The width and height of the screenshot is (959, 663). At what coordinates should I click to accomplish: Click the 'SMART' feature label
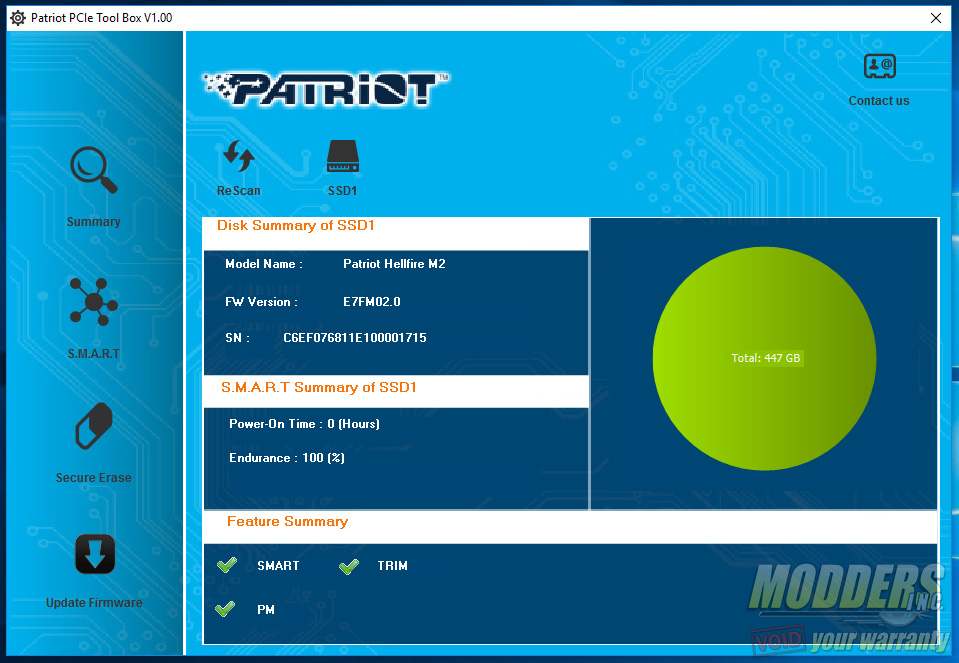[x=278, y=566]
